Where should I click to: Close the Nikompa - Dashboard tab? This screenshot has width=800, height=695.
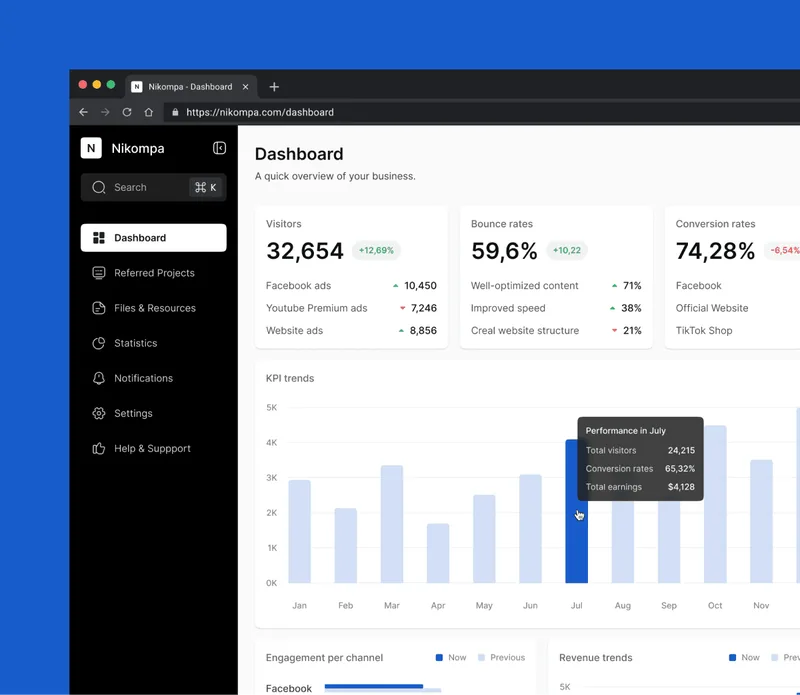[245, 87]
